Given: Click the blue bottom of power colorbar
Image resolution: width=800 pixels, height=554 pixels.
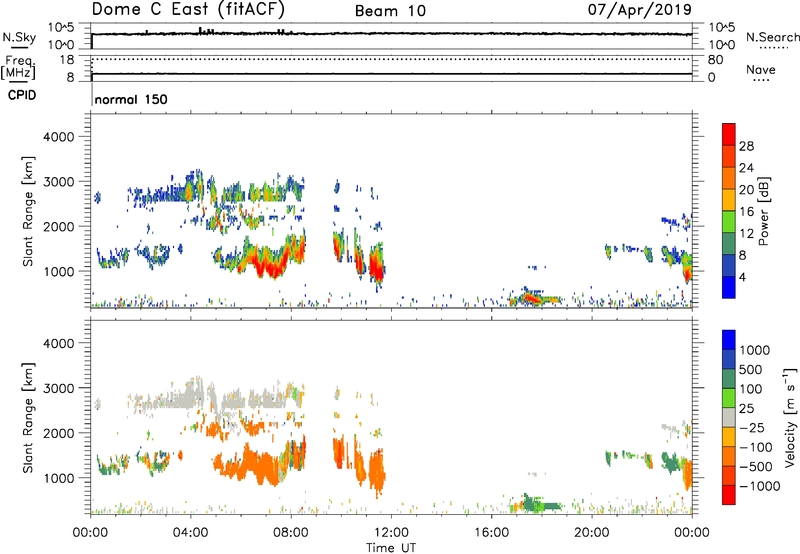Looking at the screenshot, I should point(729,287).
